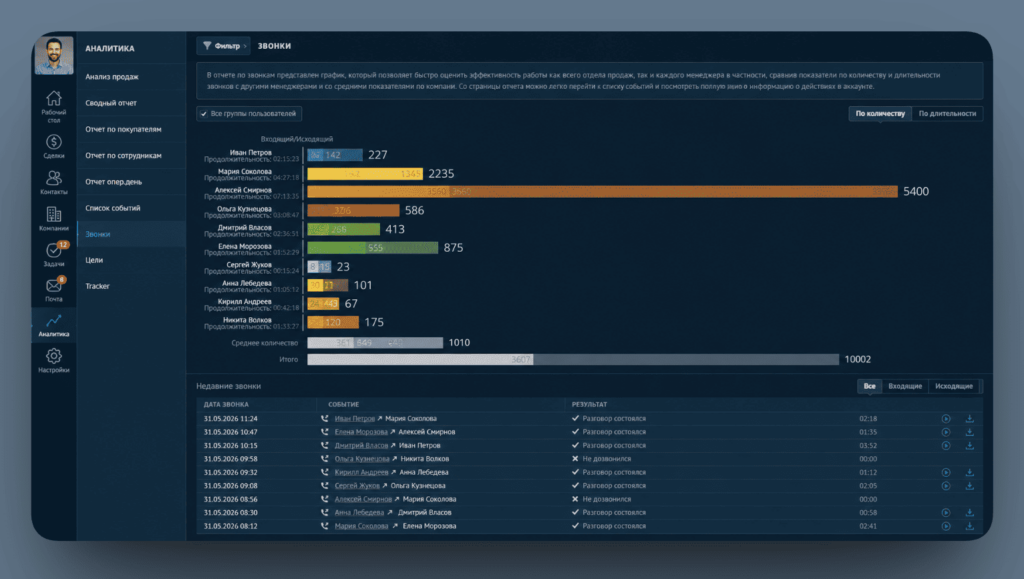Screen dimensions: 1024x579
Task: Open Елена Морозова link in calls table
Action: [361, 432]
